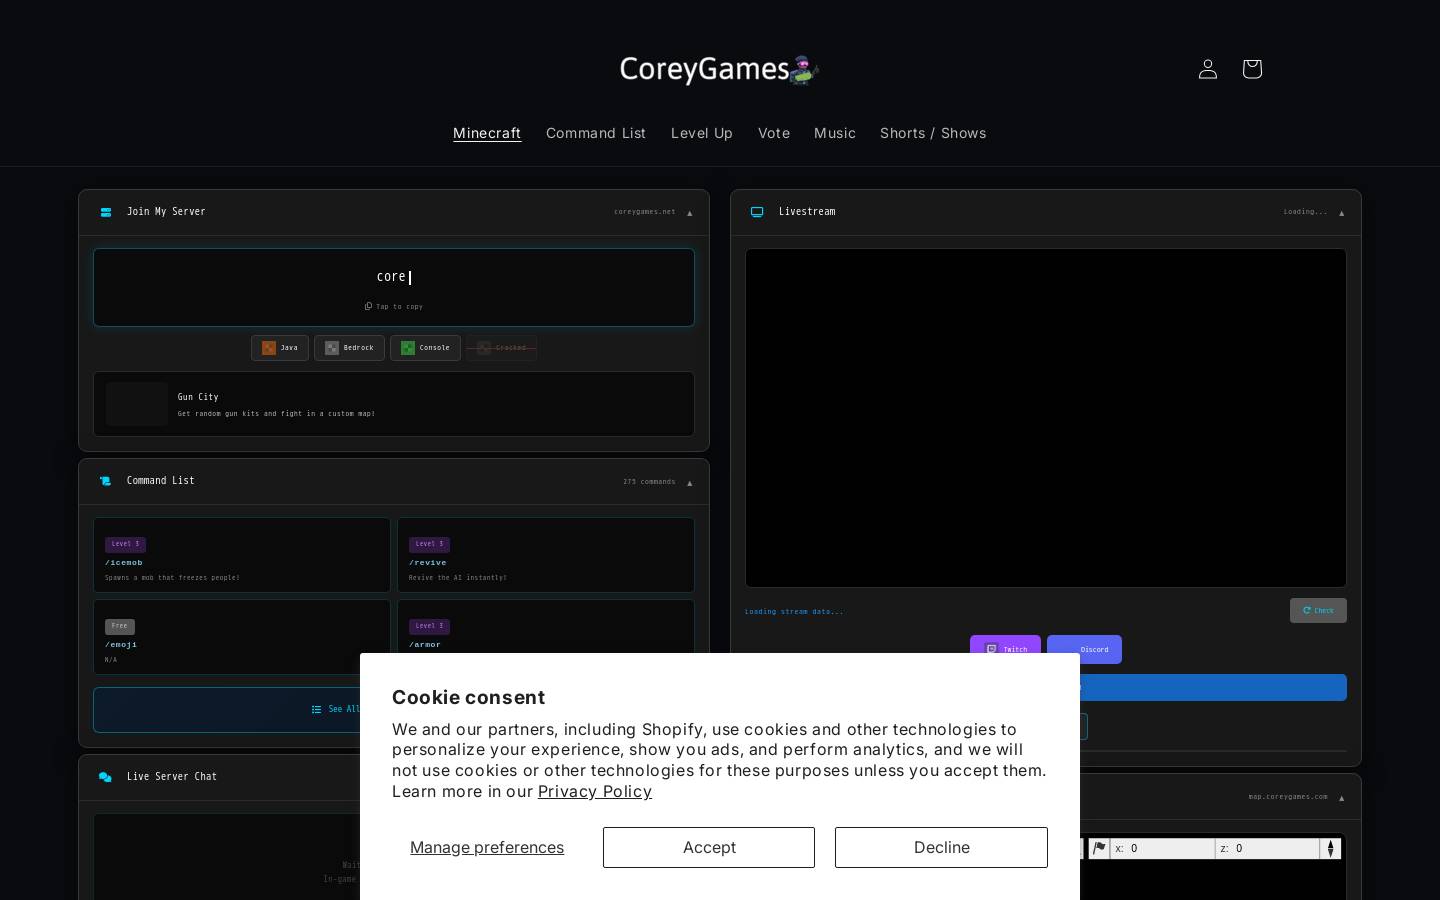Open the Shorts / Shows menu item

click(933, 133)
